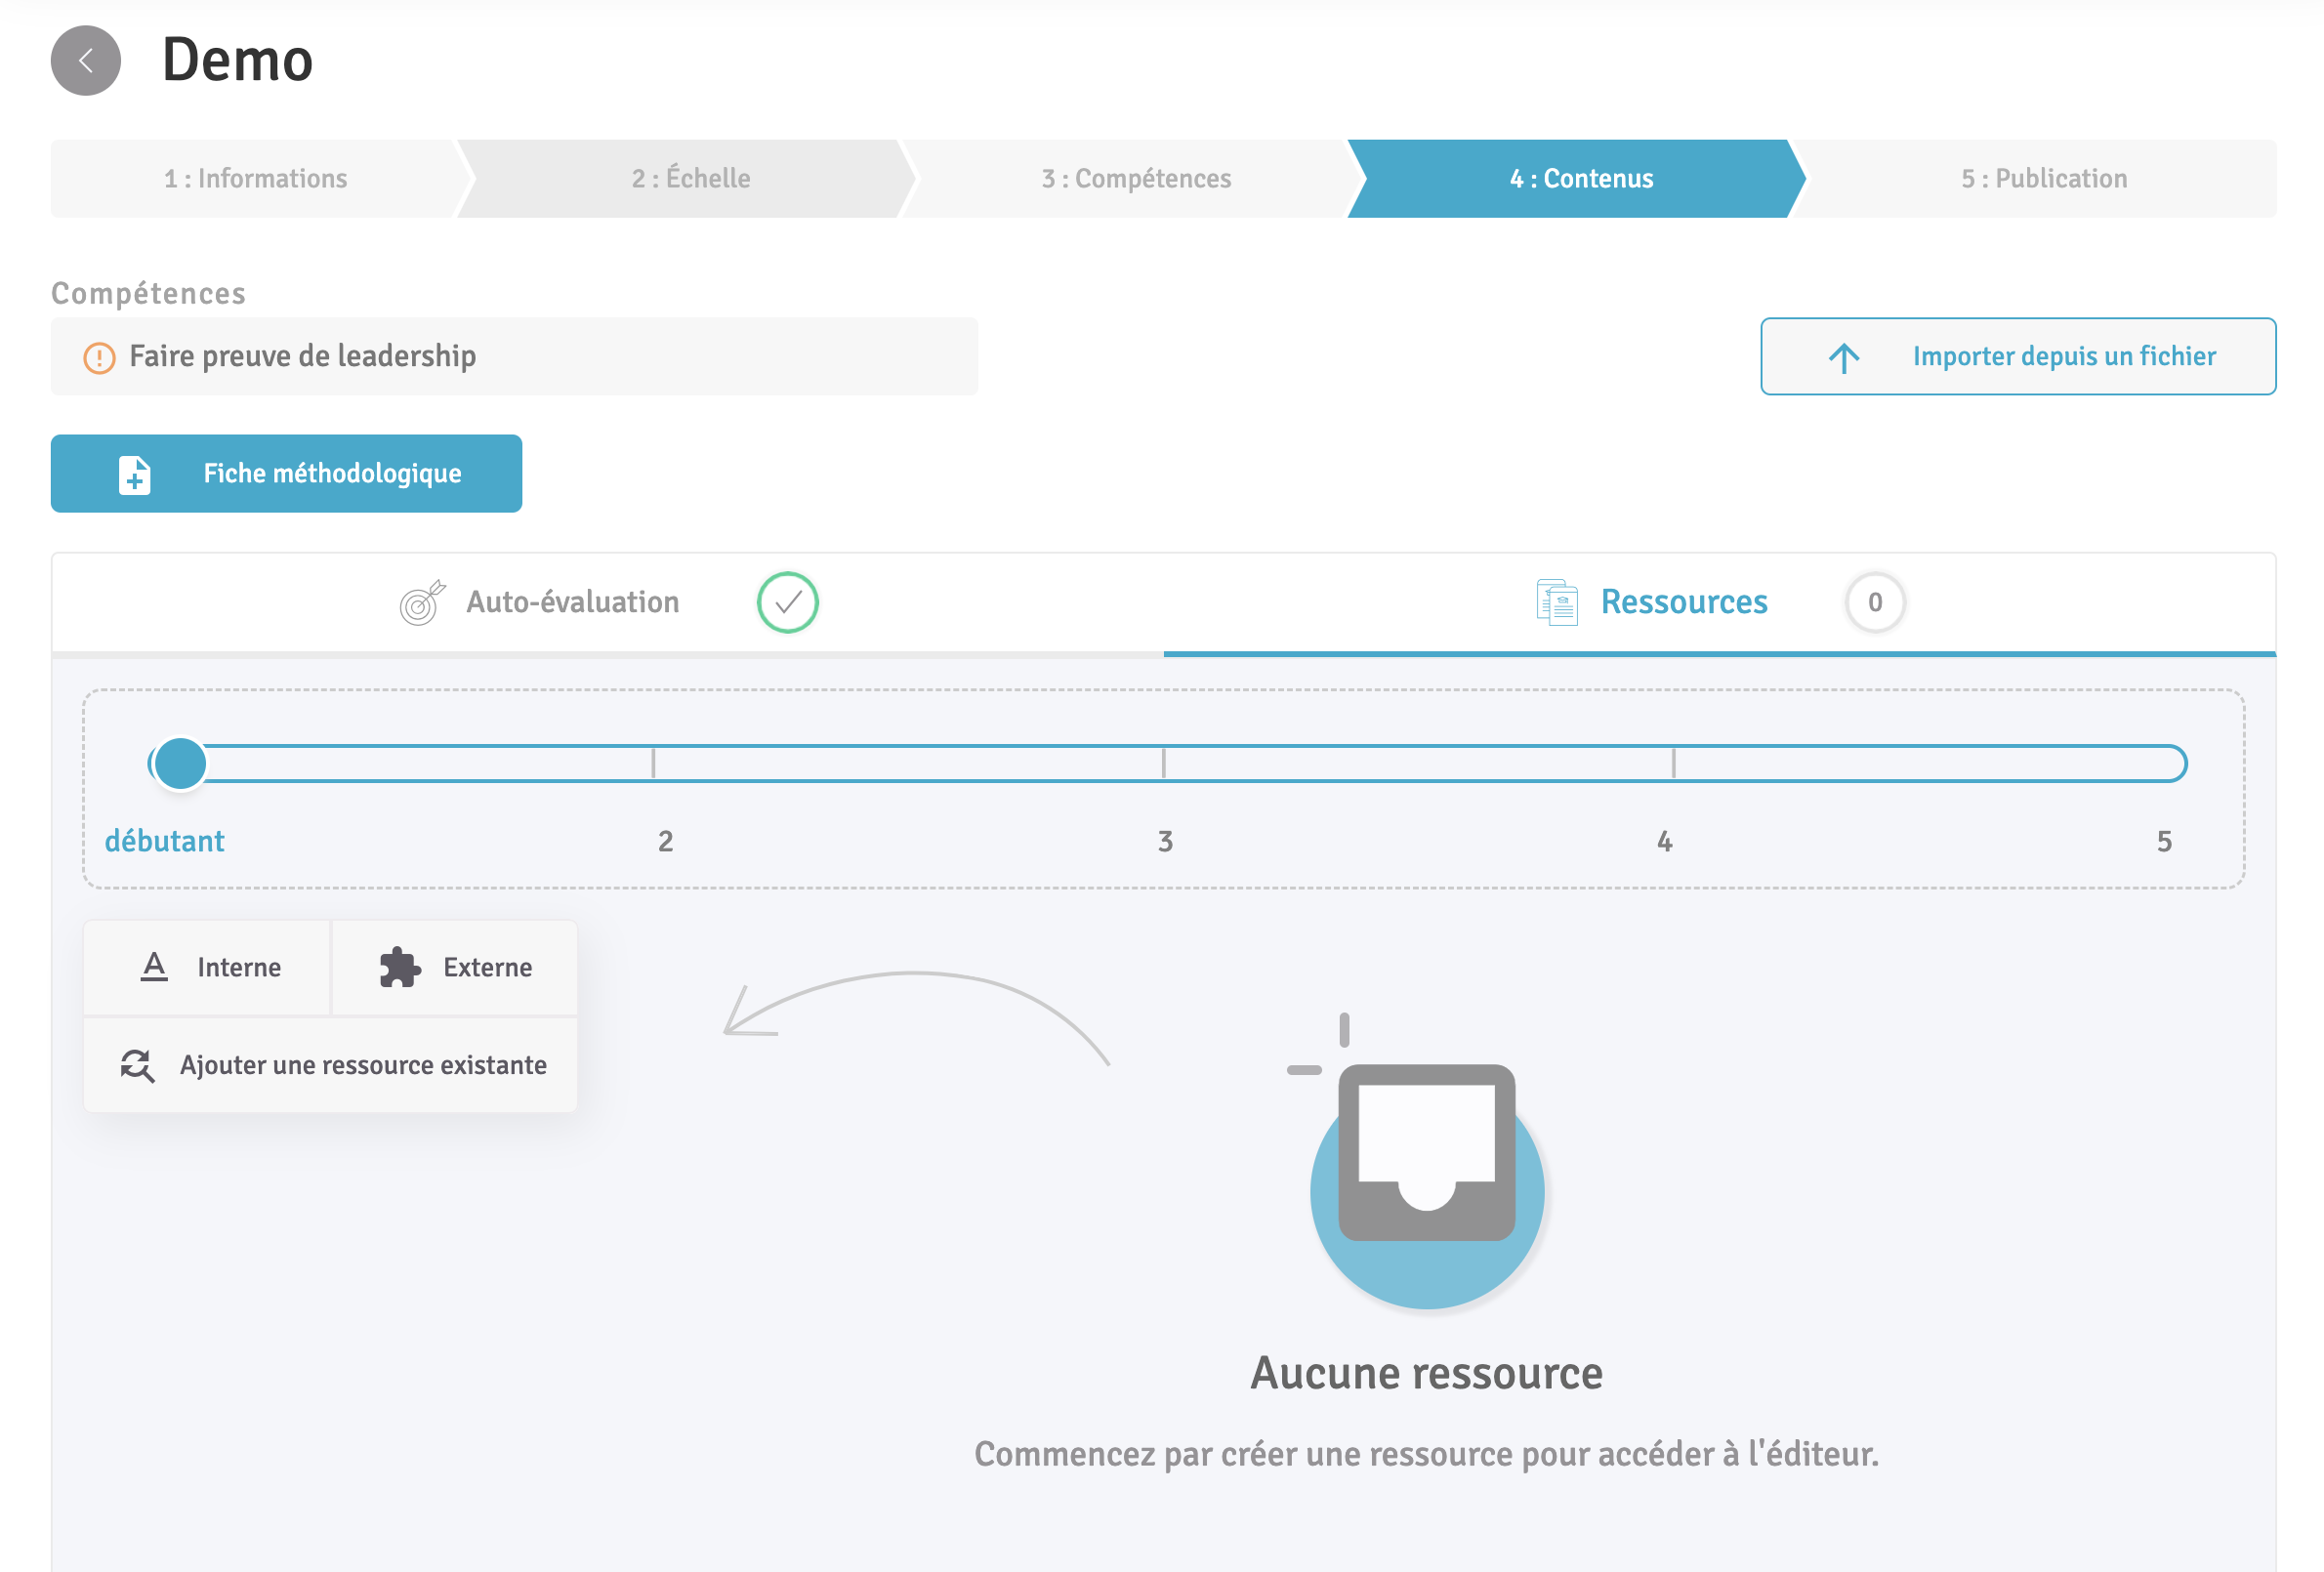Viewport: 2324px width, 1572px height.
Task: Click the Ressources count badge showing 0
Action: click(1874, 603)
